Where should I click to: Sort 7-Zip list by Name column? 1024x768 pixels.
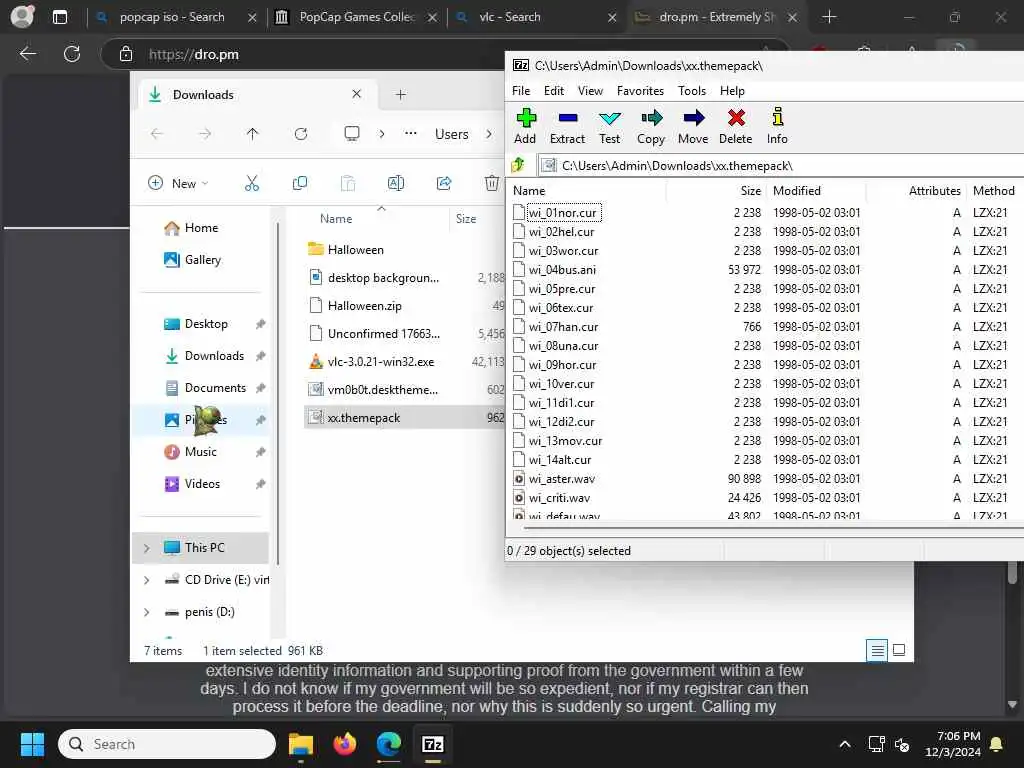[x=529, y=191]
